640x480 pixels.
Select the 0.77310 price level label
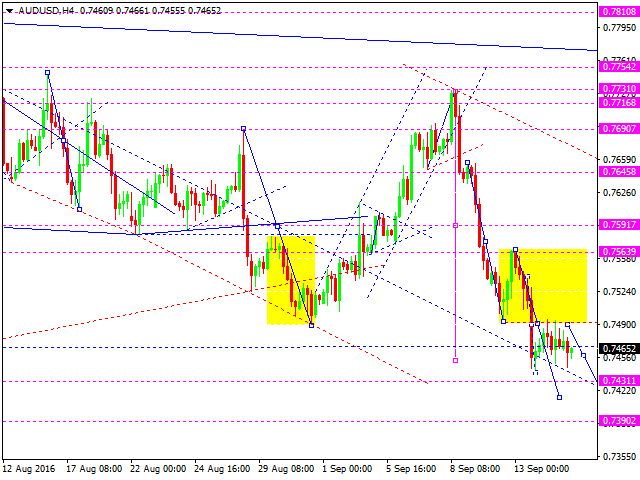[619, 89]
